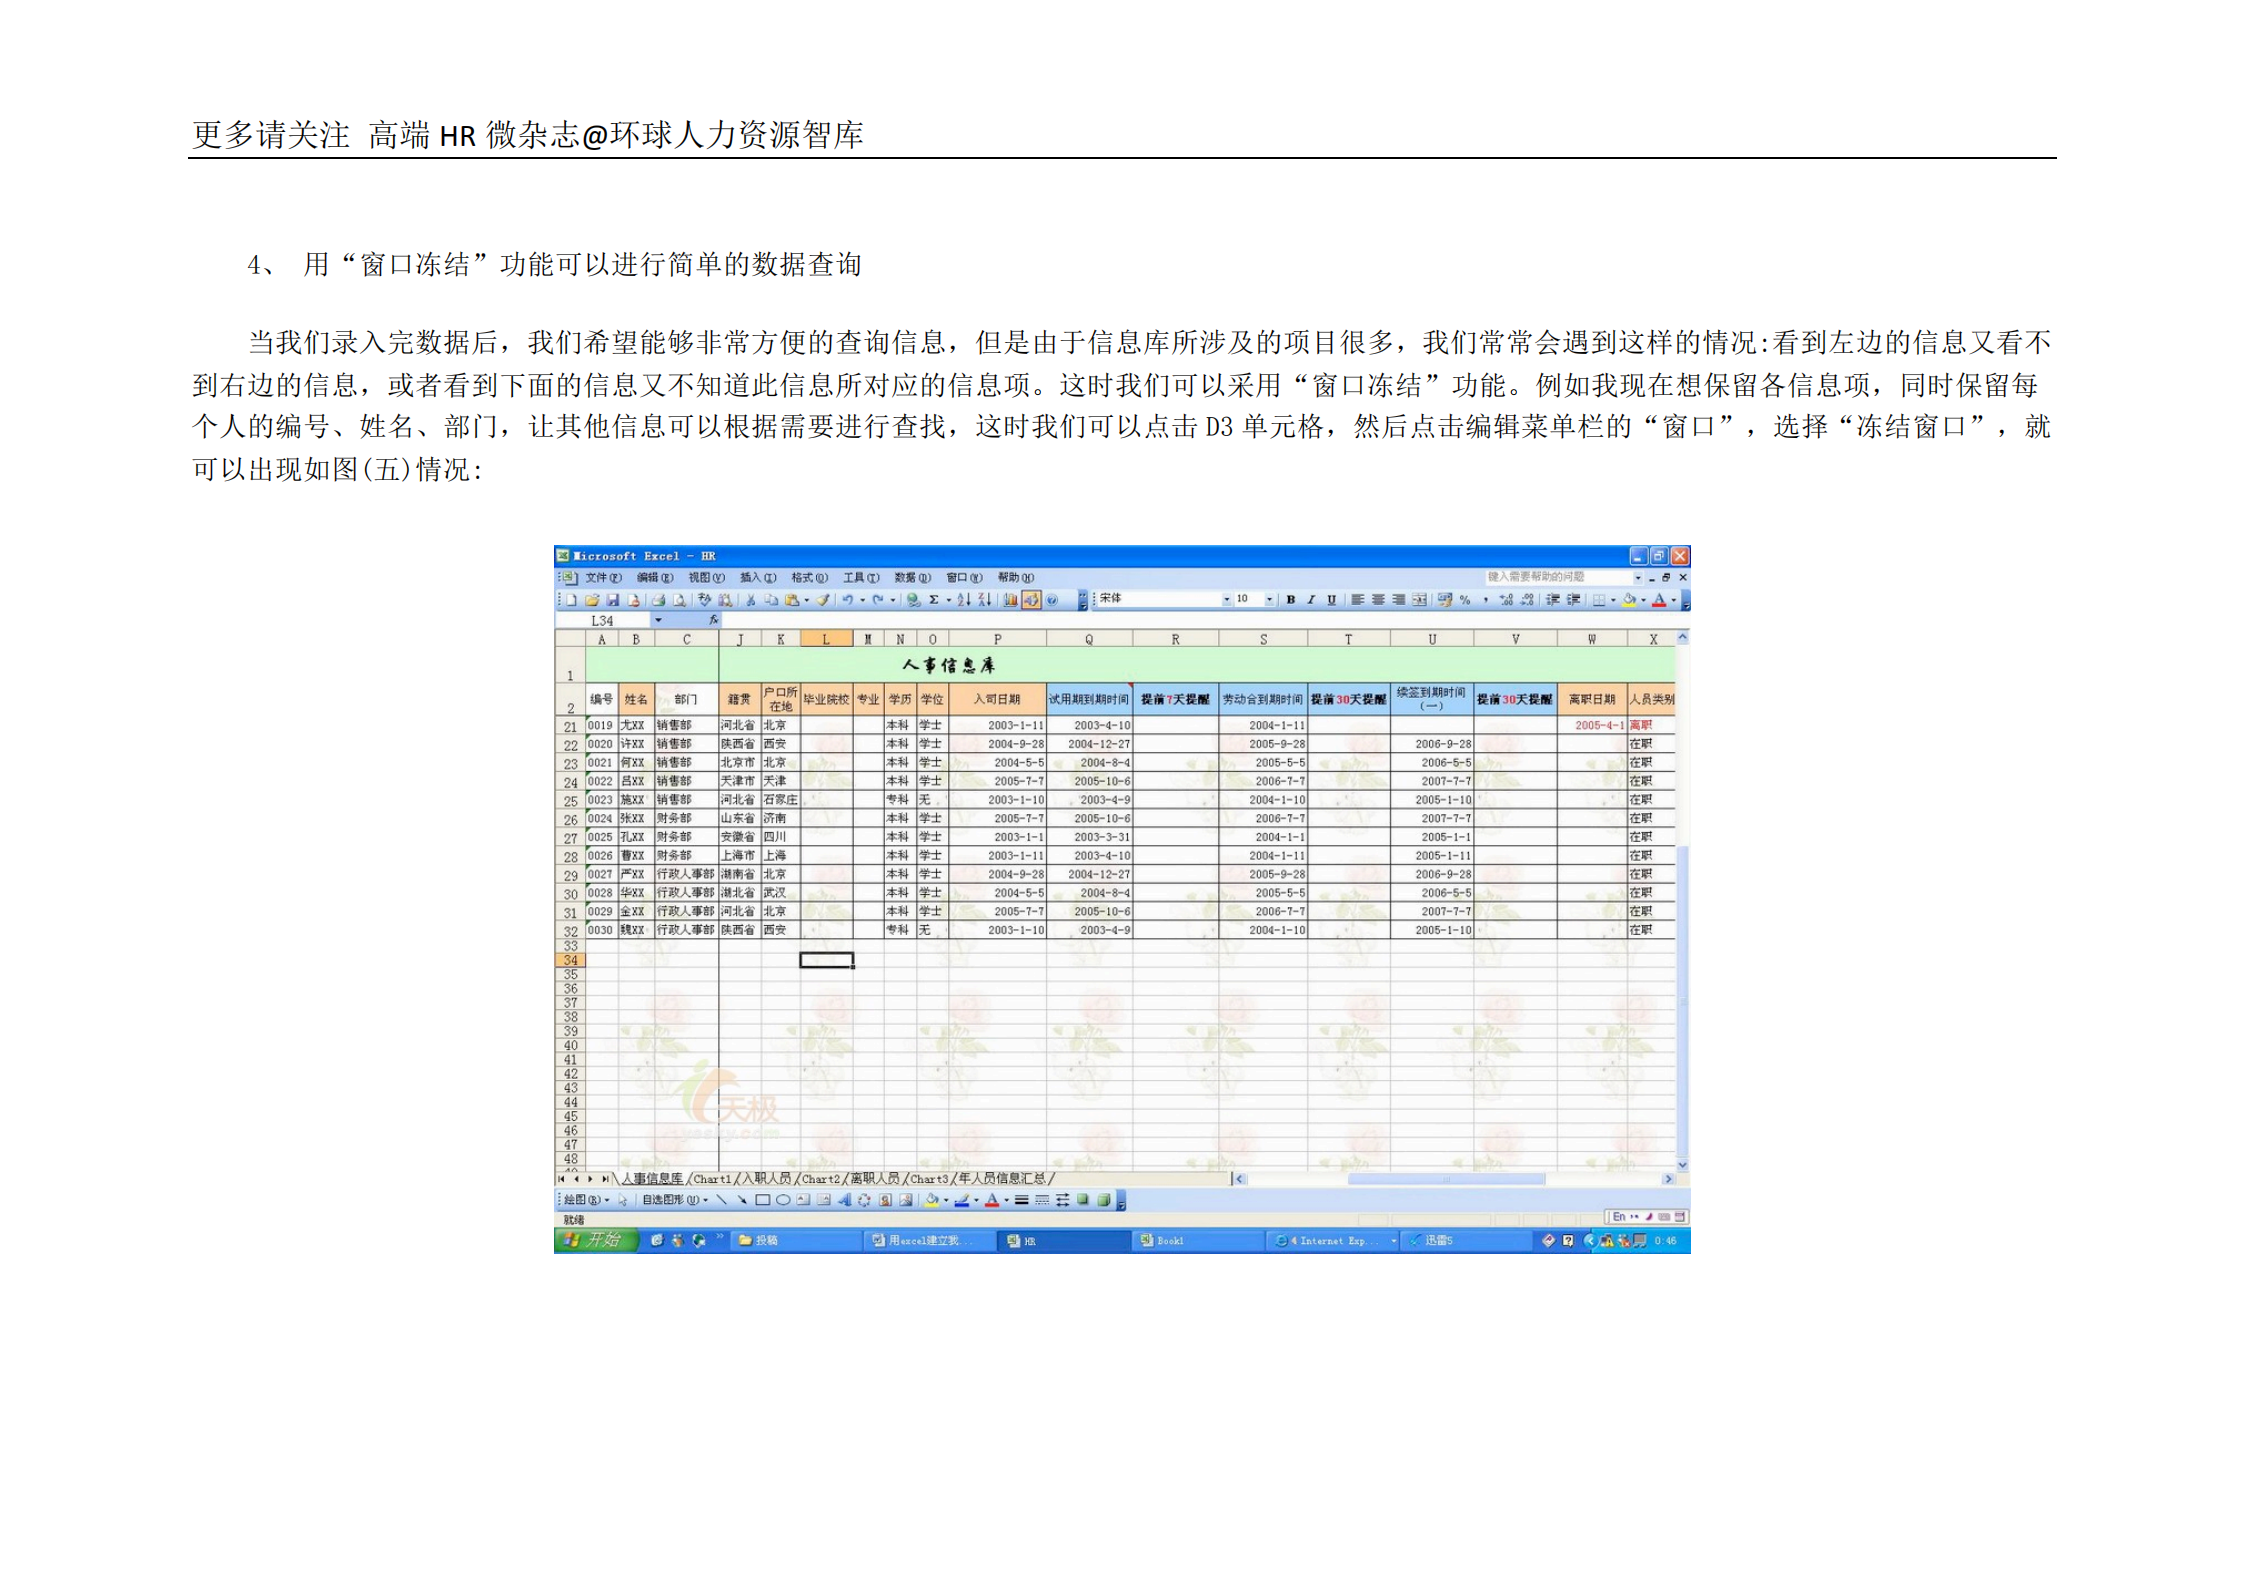2245x1586 pixels.
Task: Select the Oval shape tool
Action: [783, 1200]
